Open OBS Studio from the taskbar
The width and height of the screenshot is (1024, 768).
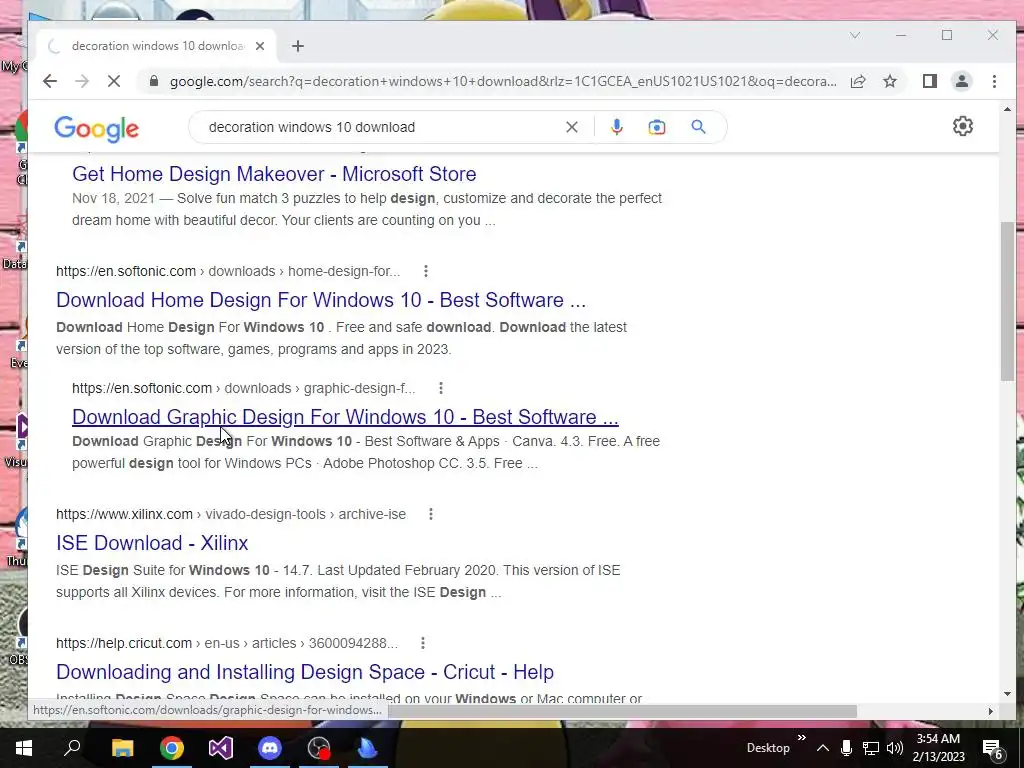point(319,748)
